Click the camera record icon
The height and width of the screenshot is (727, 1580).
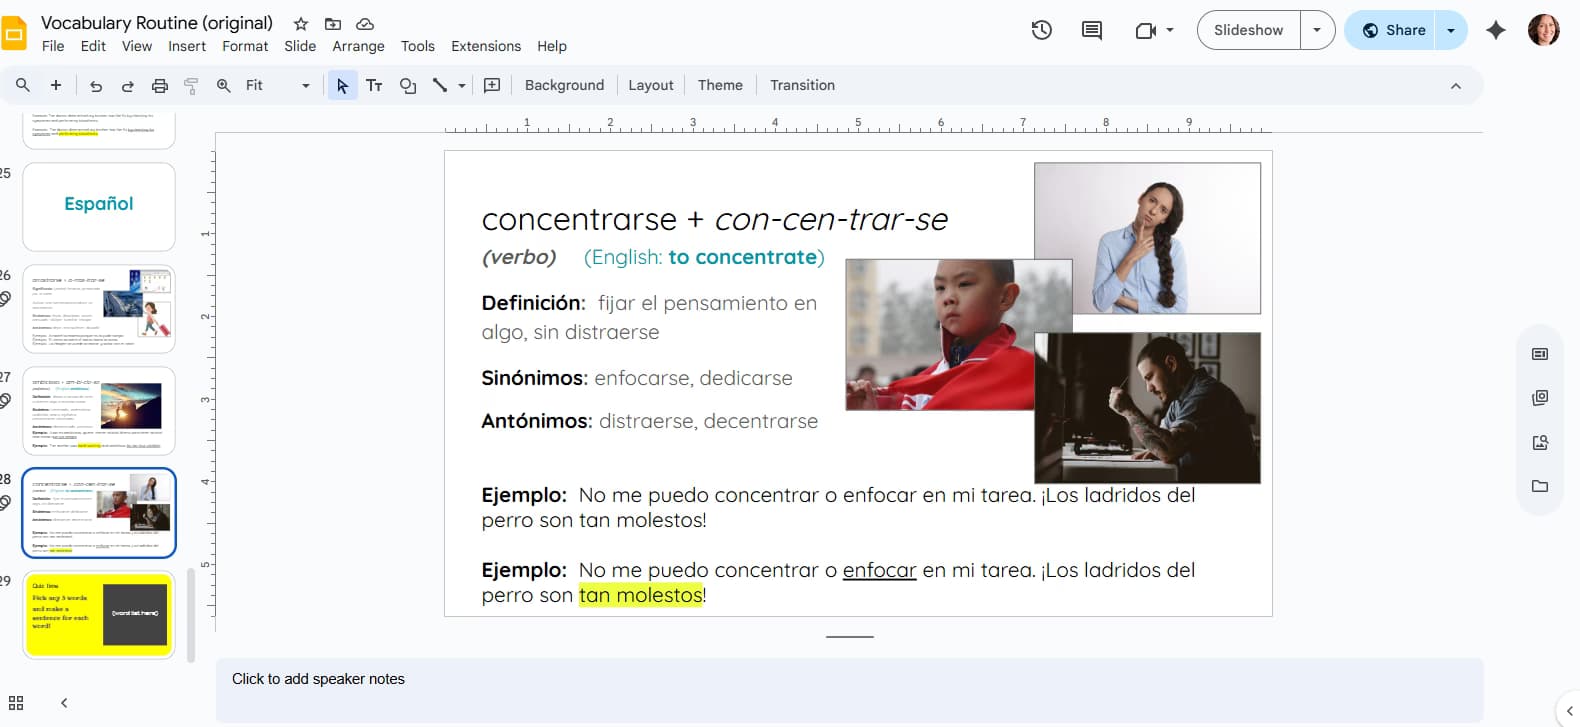(1146, 31)
